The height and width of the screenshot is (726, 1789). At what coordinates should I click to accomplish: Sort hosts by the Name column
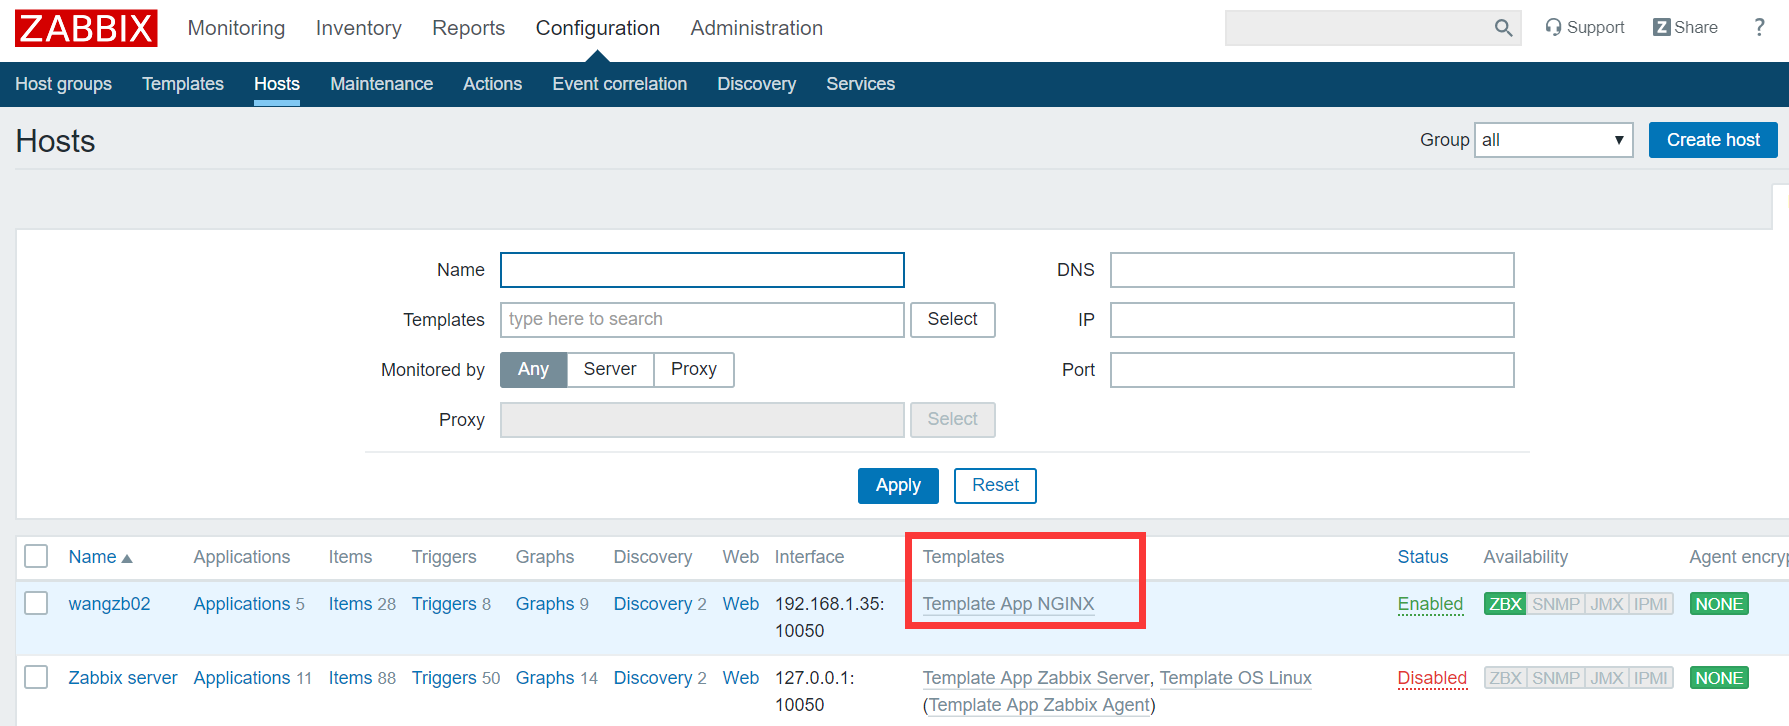point(93,557)
